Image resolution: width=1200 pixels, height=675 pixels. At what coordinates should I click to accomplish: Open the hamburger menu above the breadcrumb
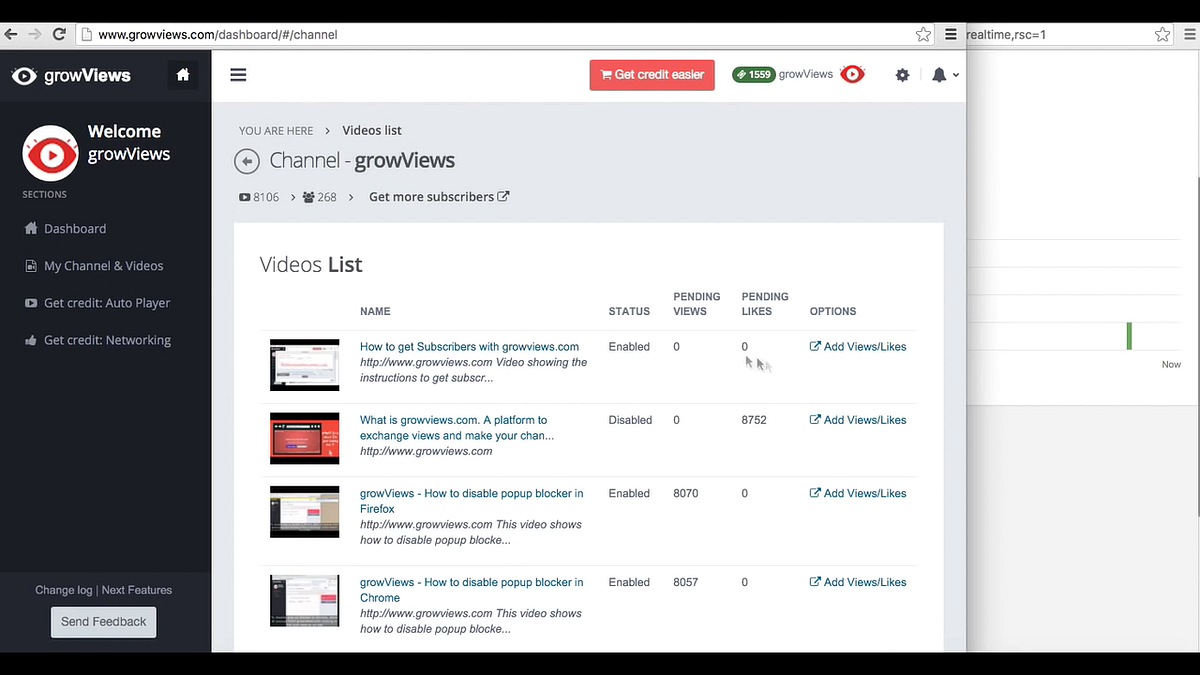coord(238,74)
